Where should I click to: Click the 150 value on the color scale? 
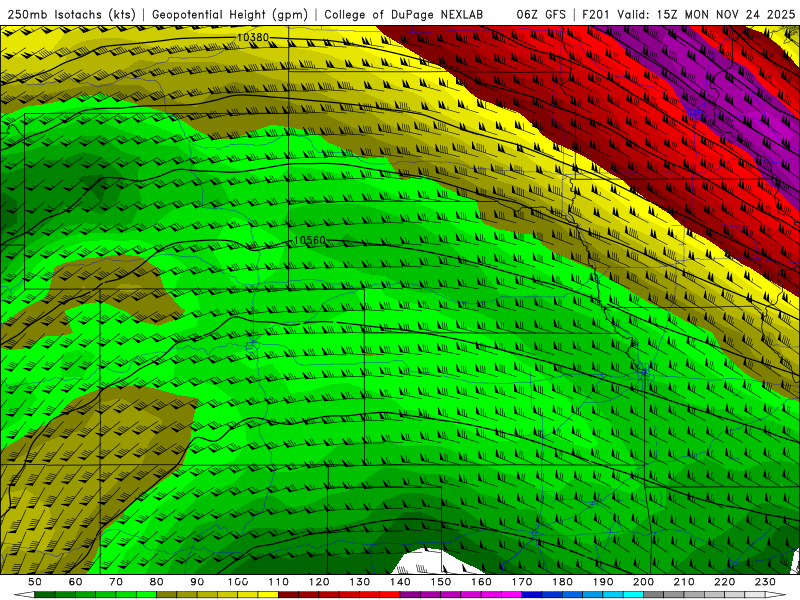[x=441, y=582]
